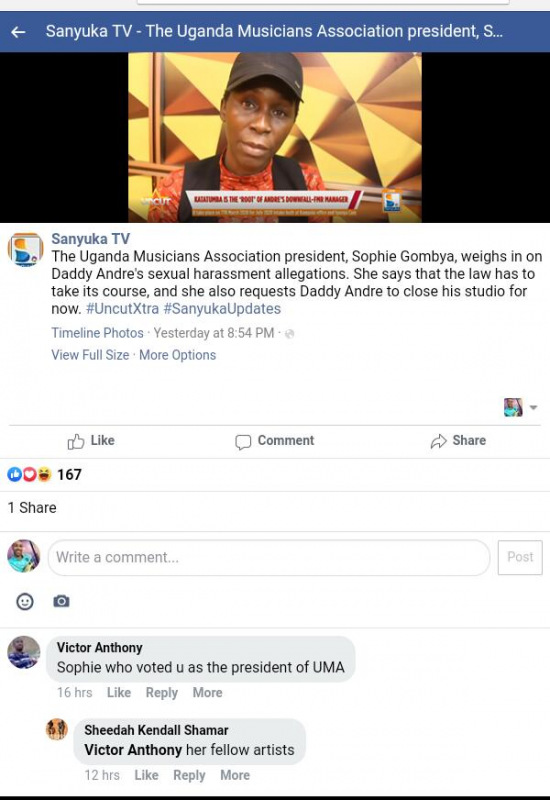Click the Post comment button

tap(520, 557)
